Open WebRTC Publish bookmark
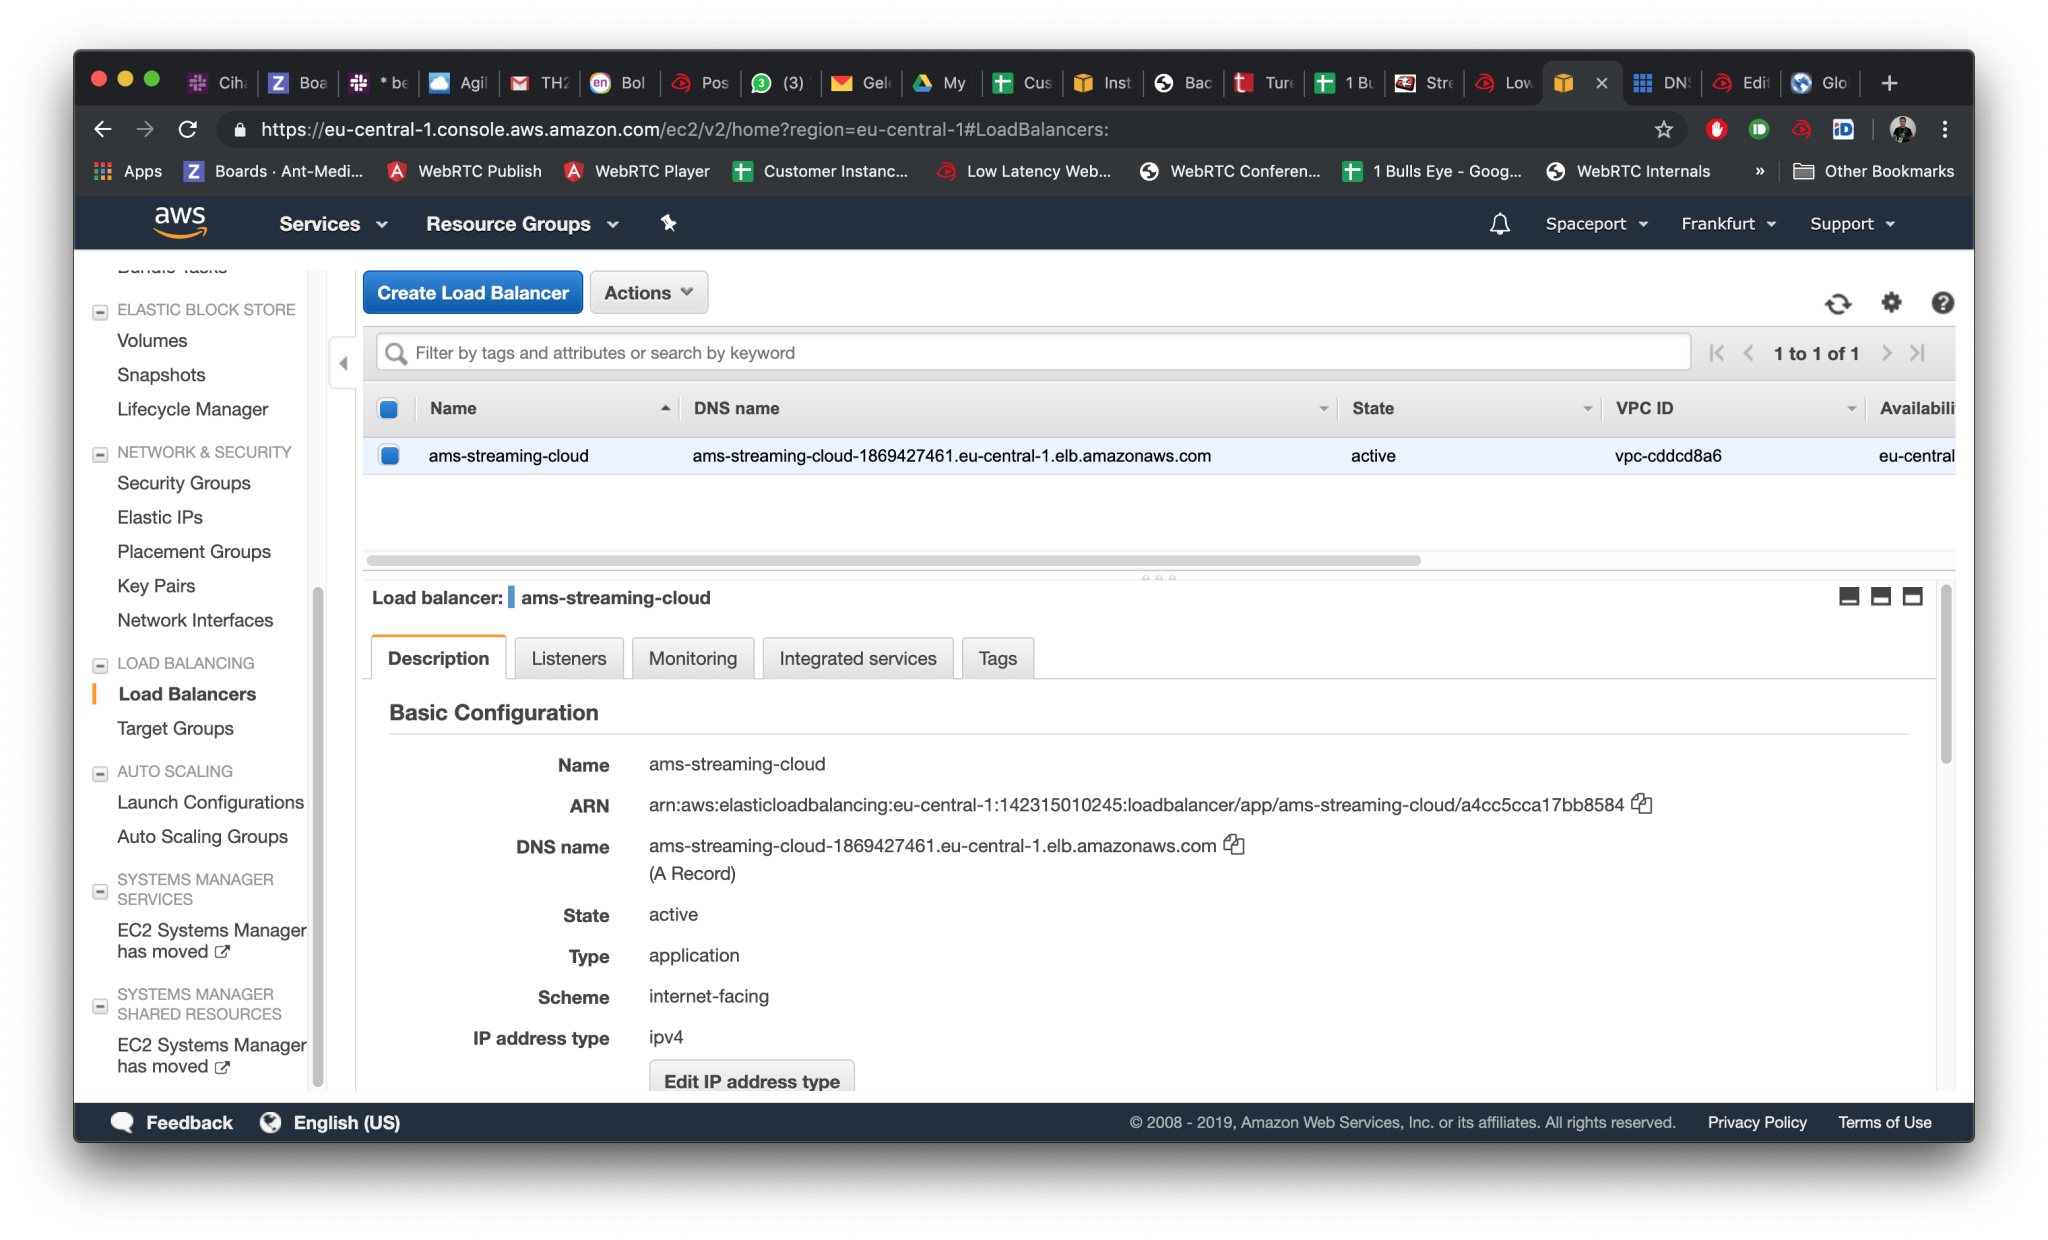Viewport: 2048px width, 1240px height. coord(464,171)
